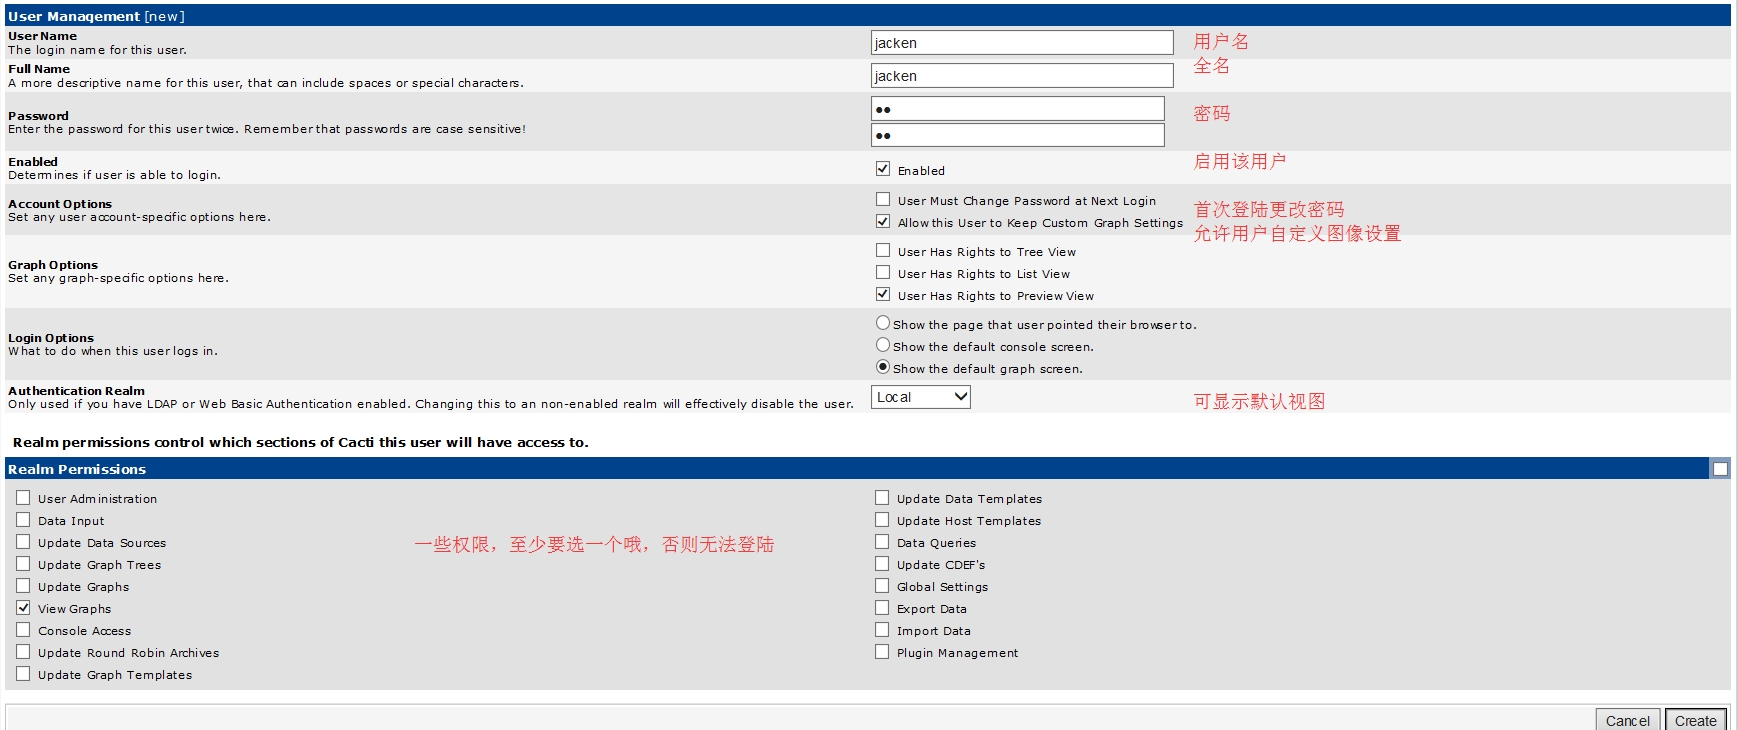
Task: Check User Must Change Password at Next Login
Action: pos(883,199)
